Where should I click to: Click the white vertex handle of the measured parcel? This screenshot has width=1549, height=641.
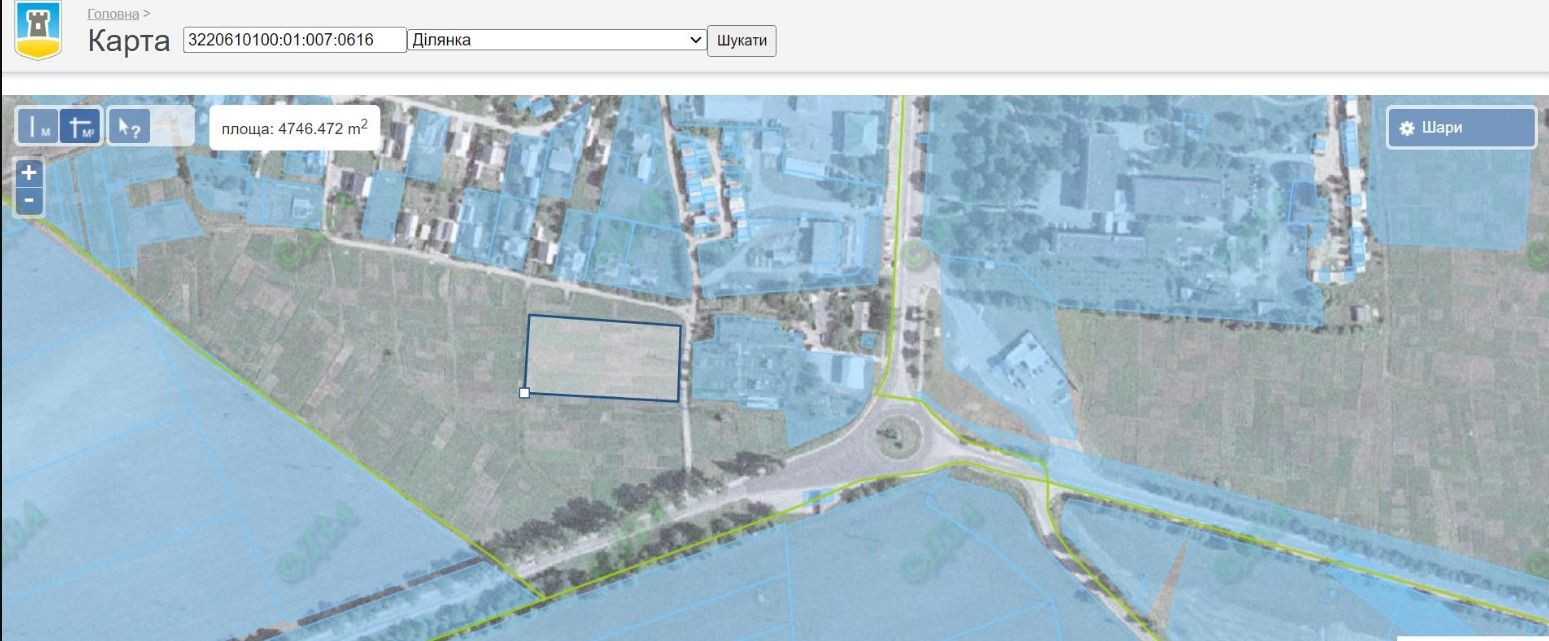(524, 393)
